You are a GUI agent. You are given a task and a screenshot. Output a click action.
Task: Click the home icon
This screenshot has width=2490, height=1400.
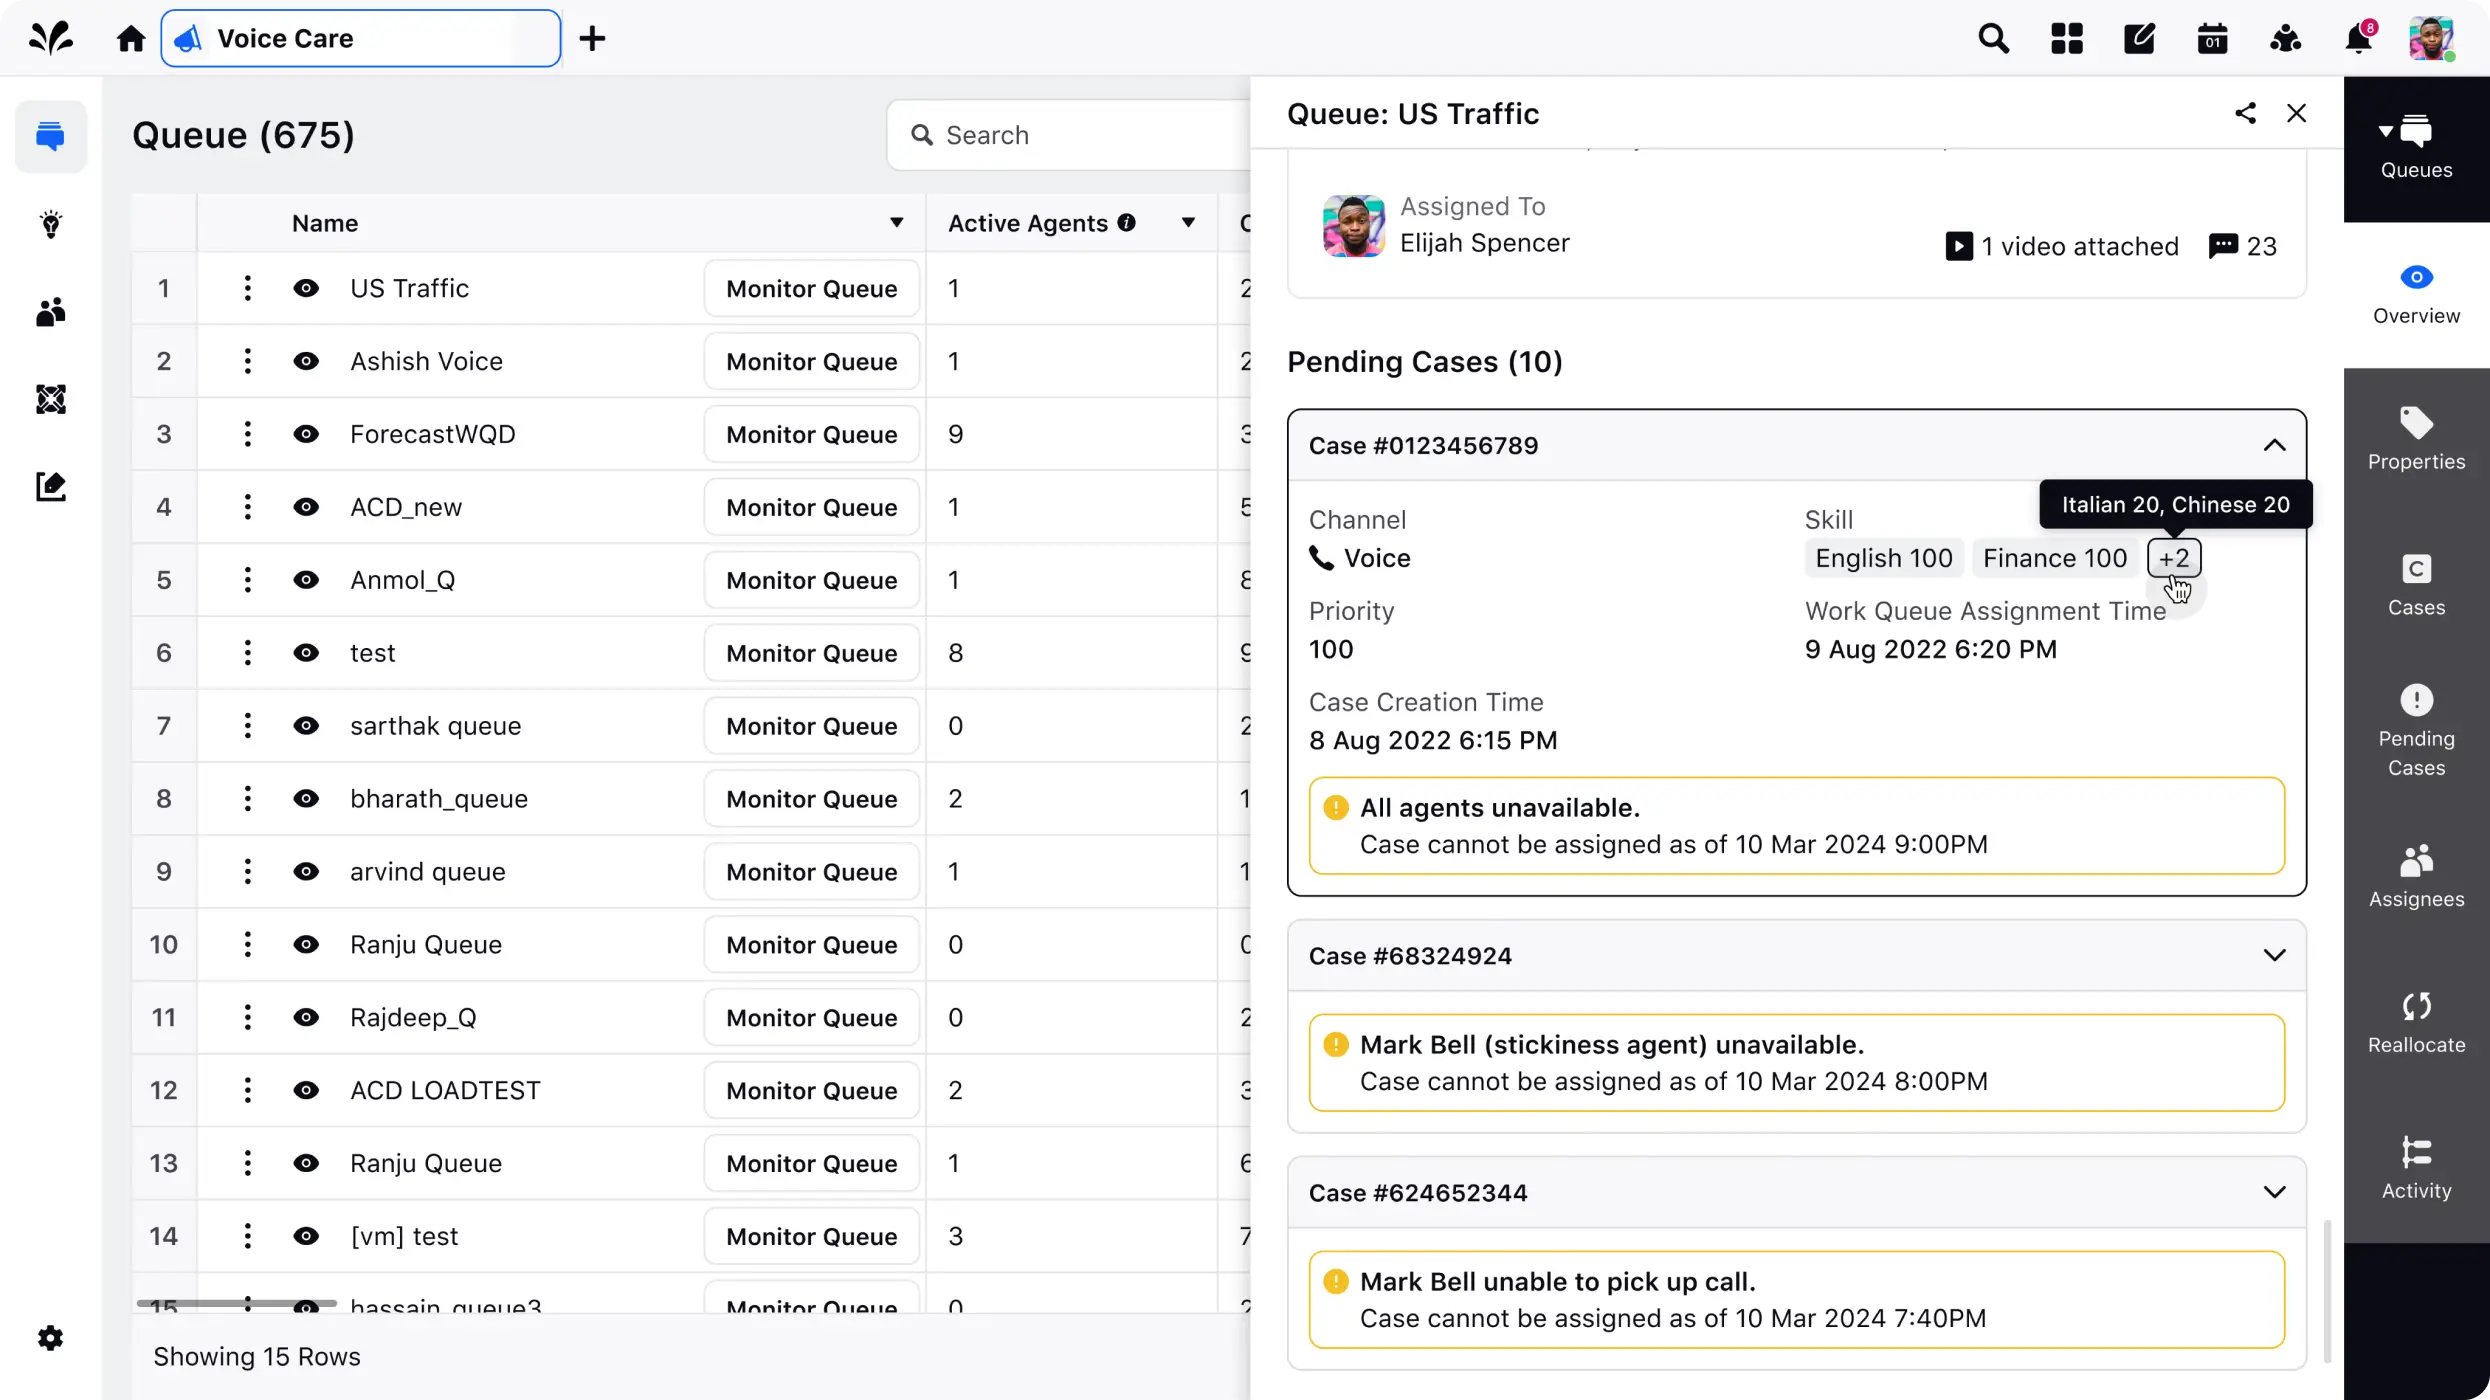pos(131,39)
